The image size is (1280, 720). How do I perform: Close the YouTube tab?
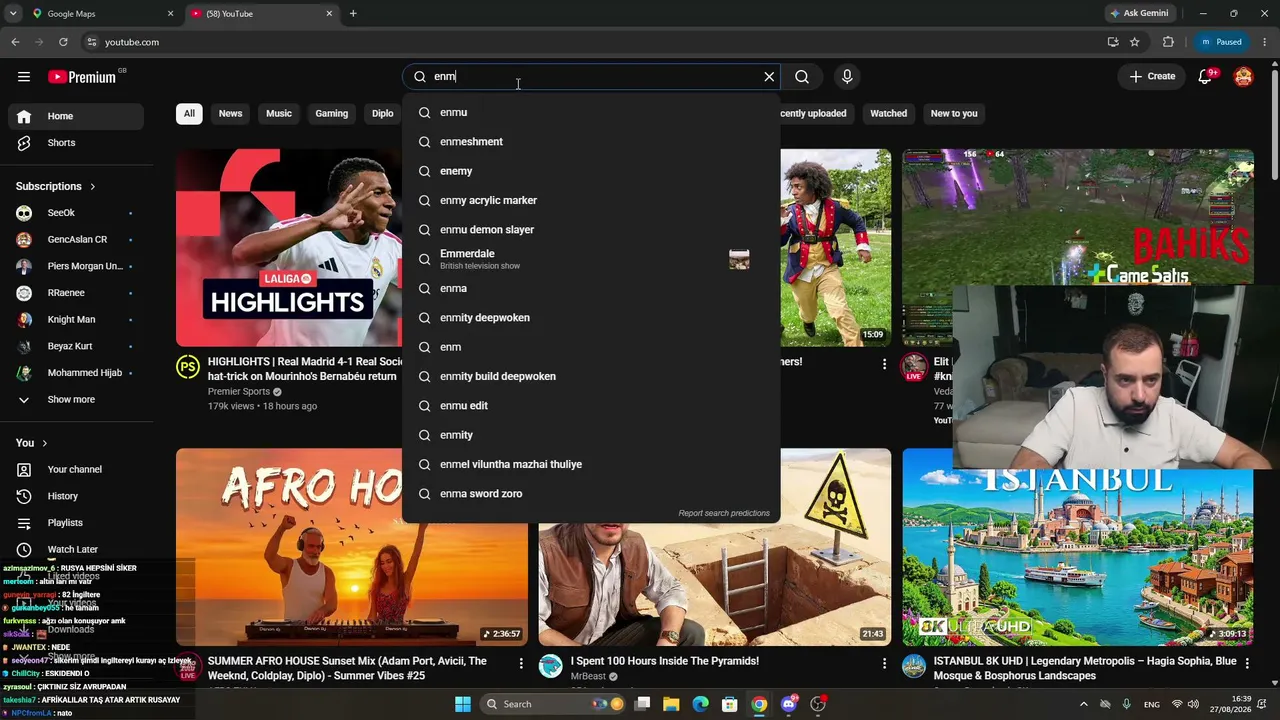[x=329, y=14]
